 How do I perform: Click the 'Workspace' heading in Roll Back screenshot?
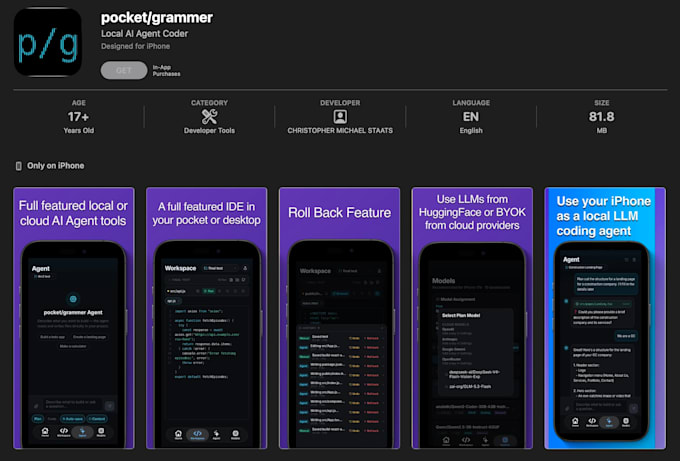coord(315,271)
